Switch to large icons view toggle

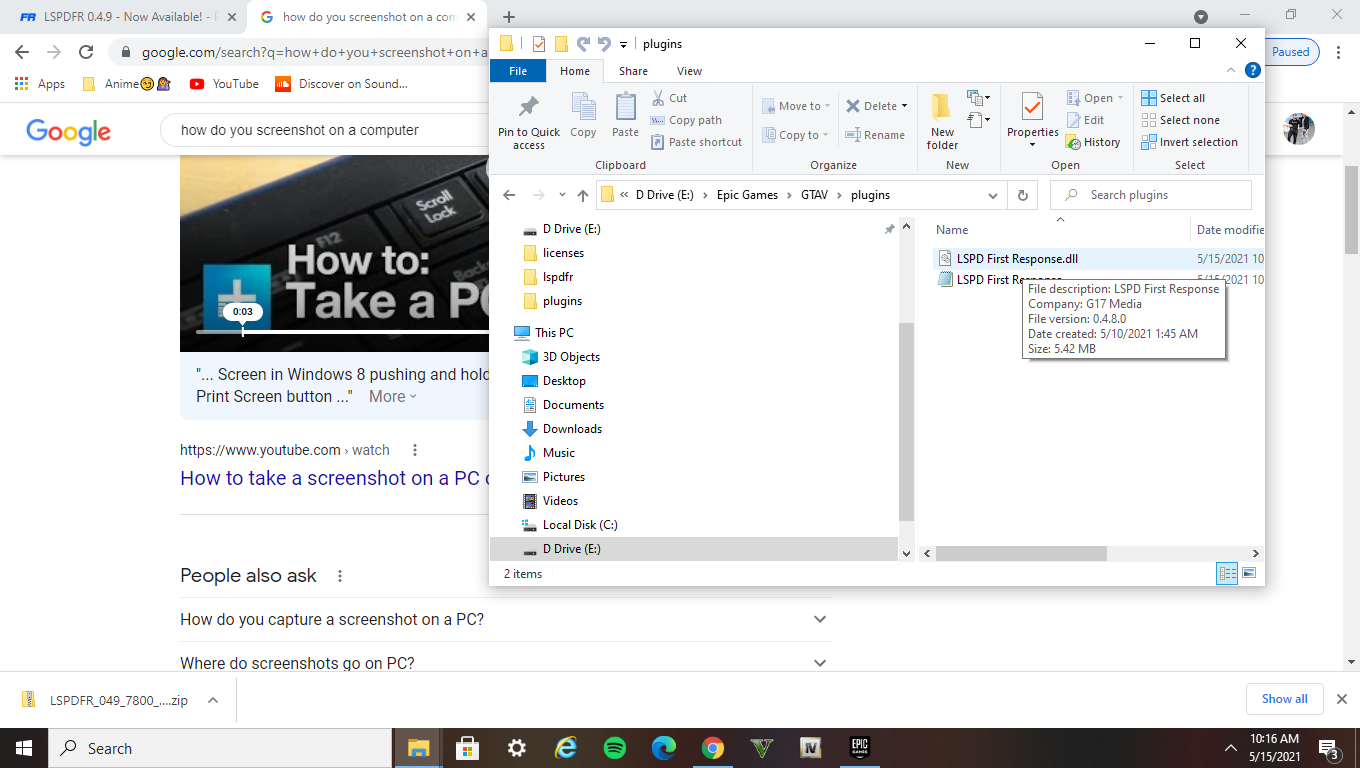[x=1248, y=573]
